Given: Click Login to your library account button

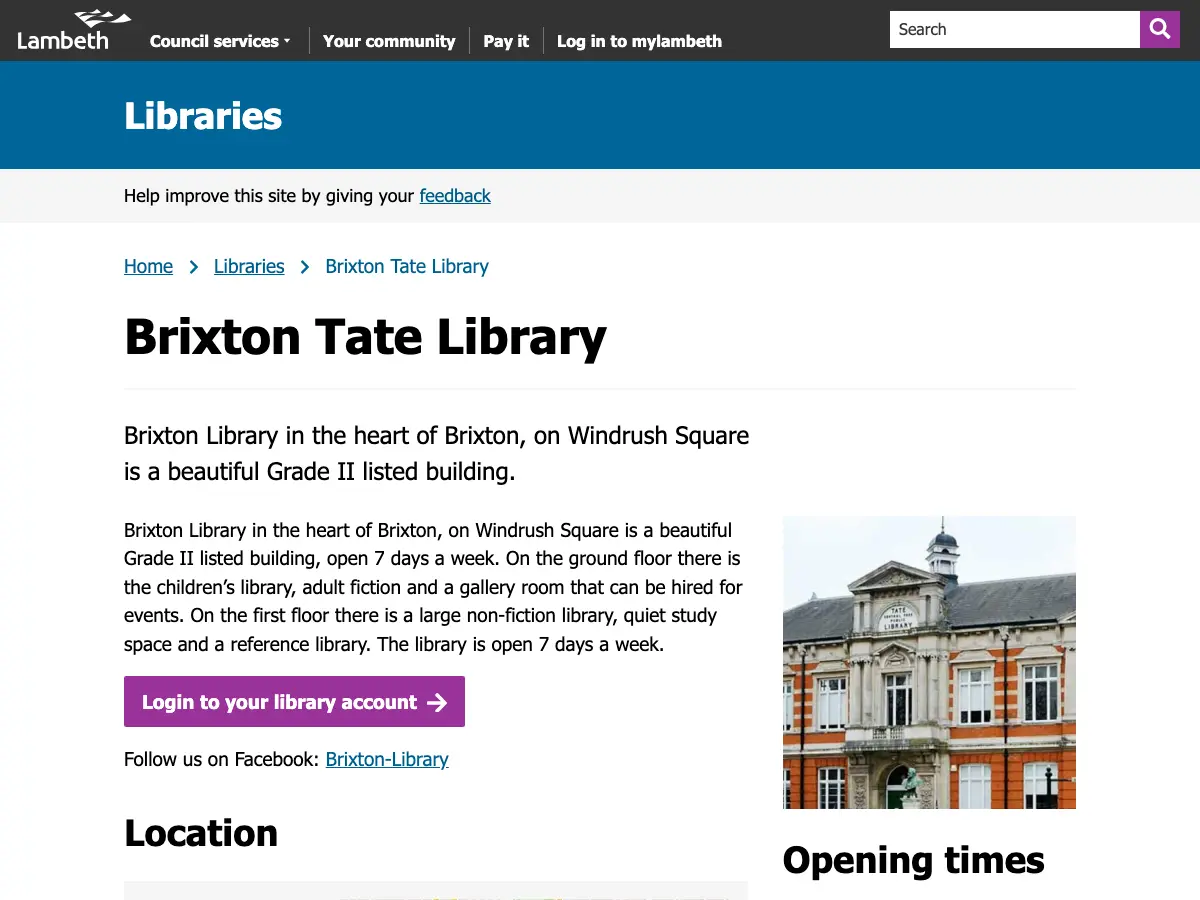Looking at the screenshot, I should [294, 702].
